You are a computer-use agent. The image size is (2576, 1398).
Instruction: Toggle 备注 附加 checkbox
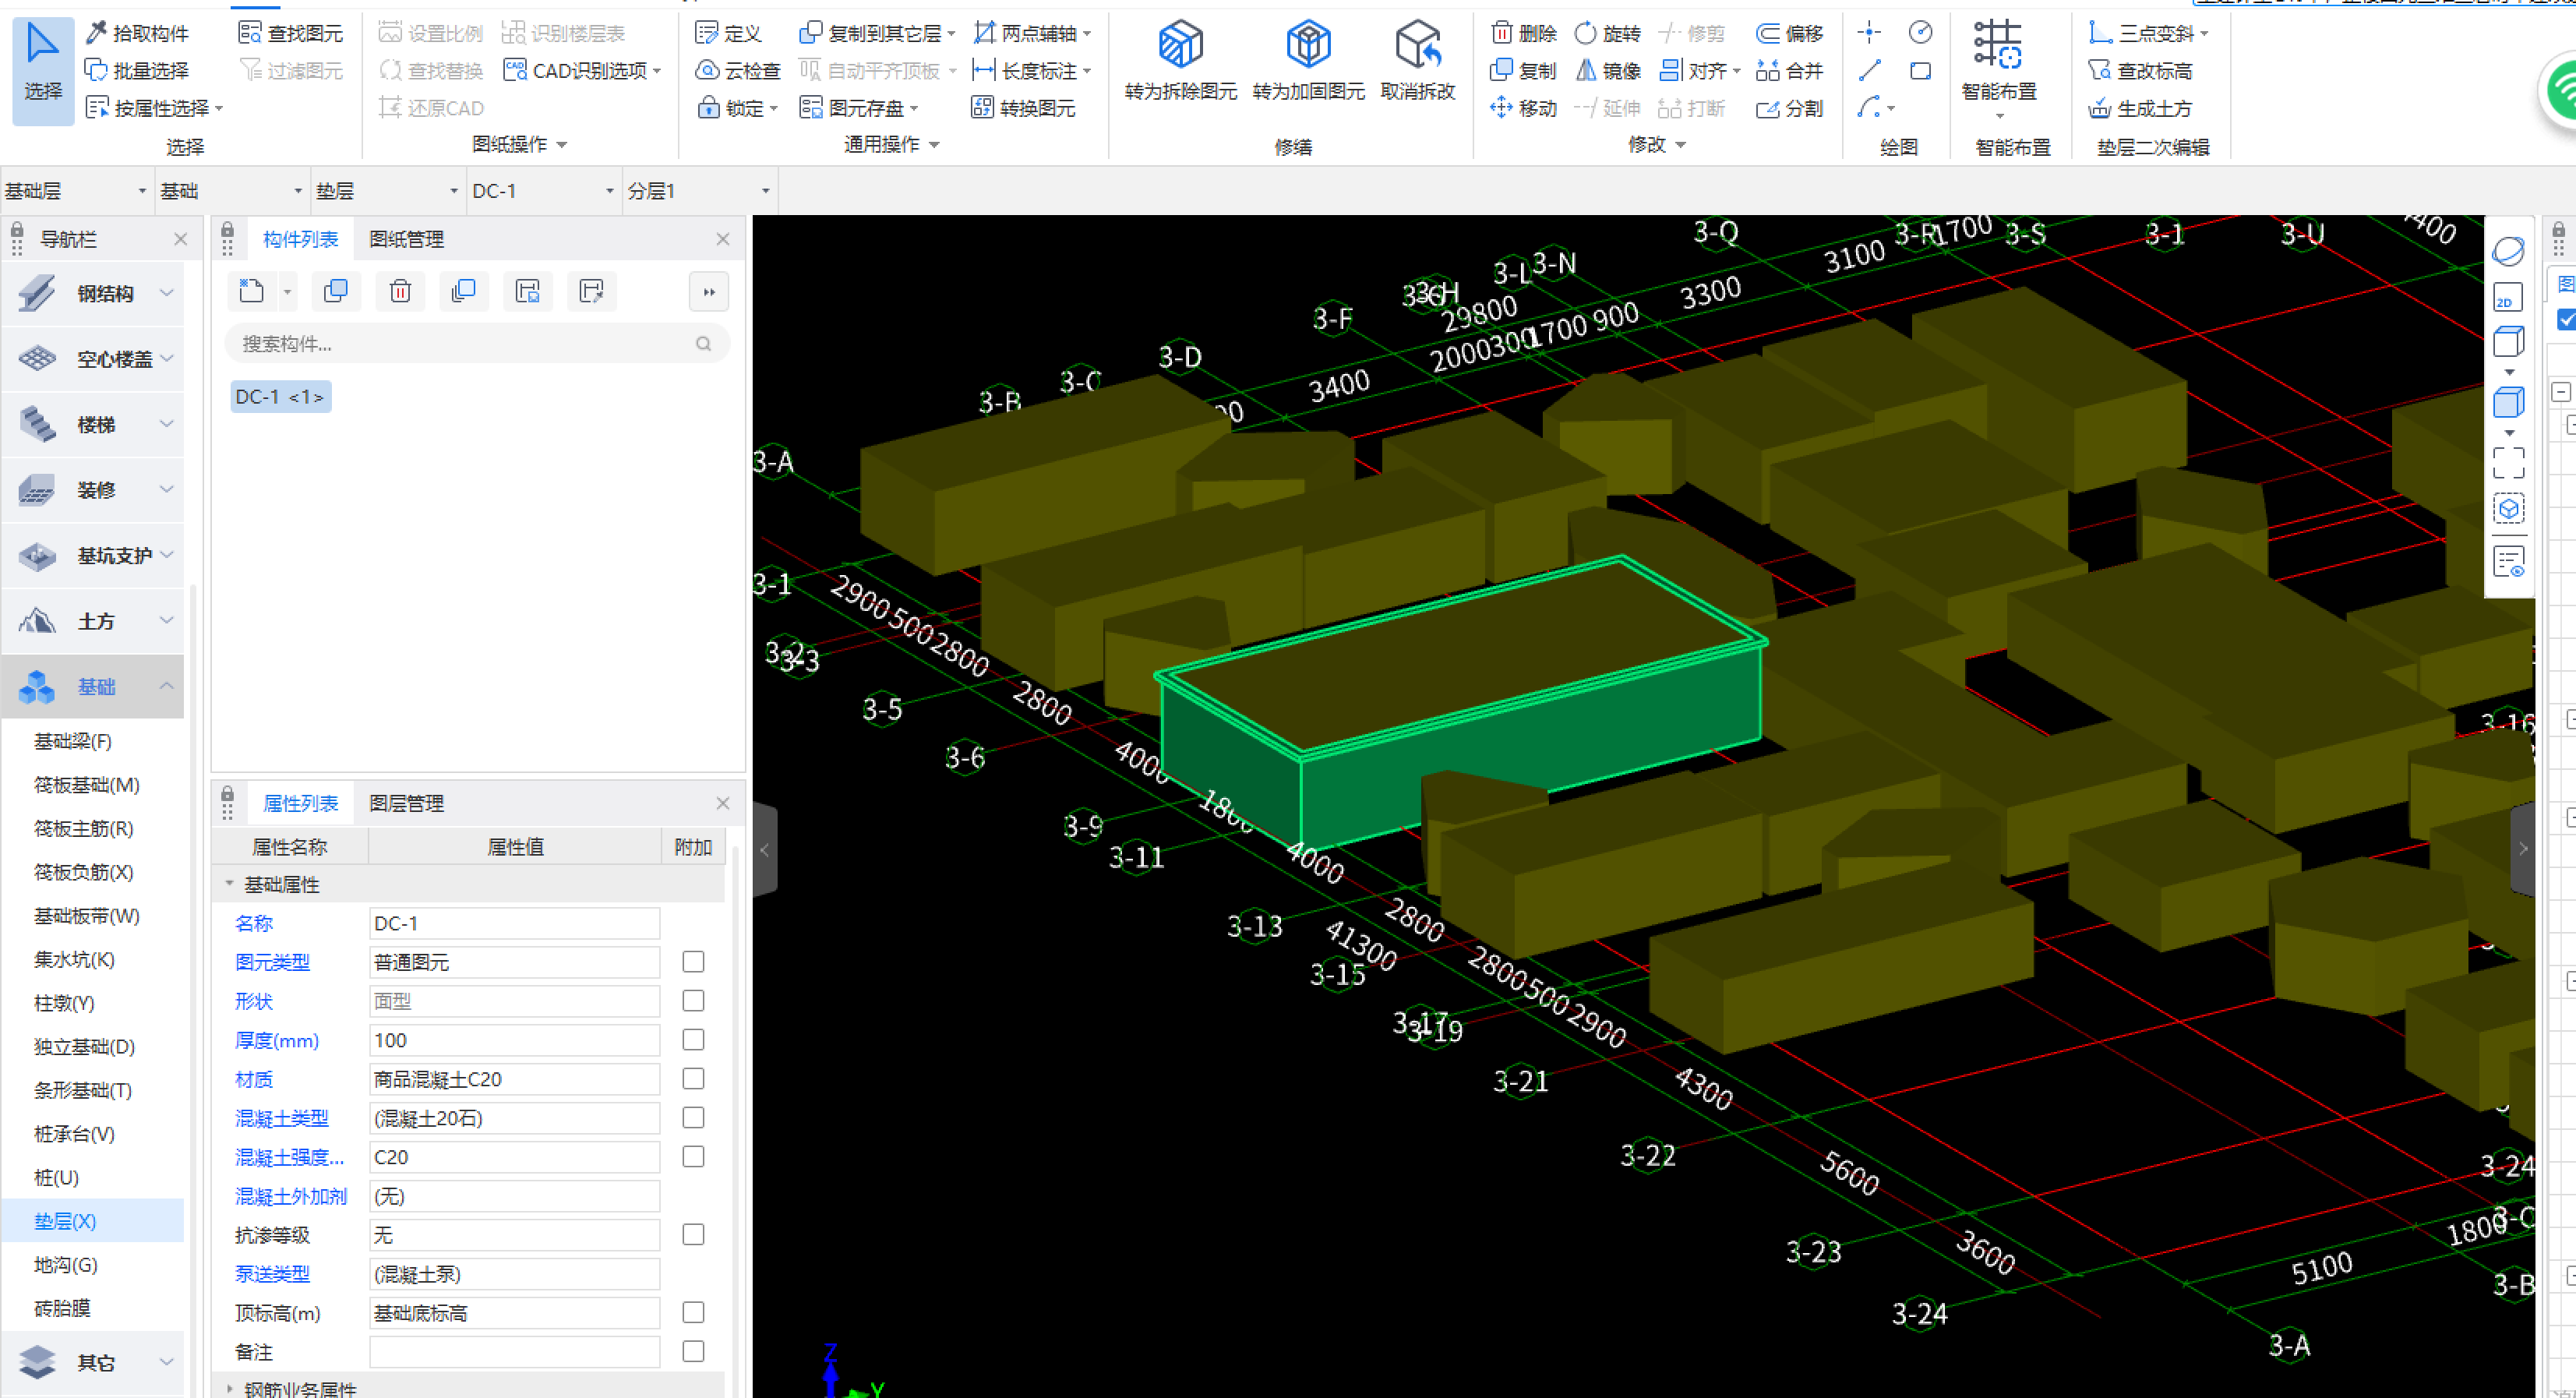point(693,1351)
